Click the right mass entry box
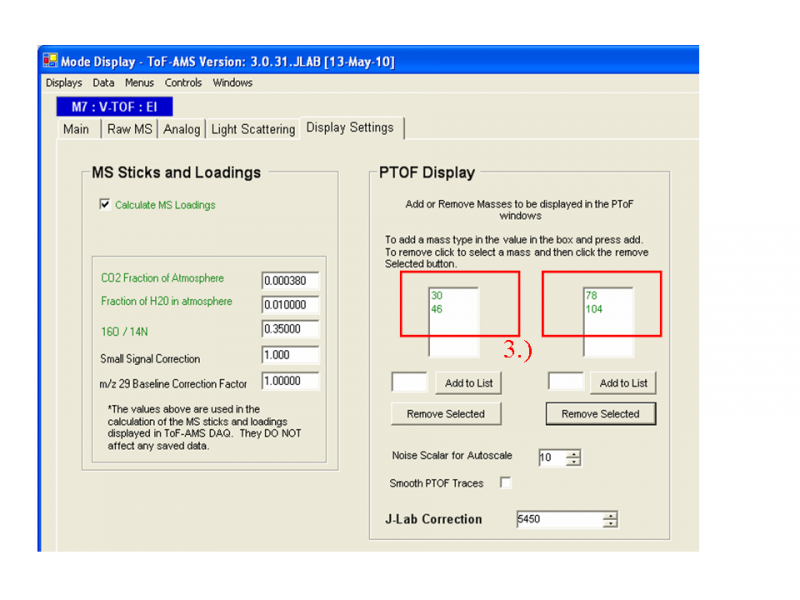This screenshot has height=600, width=800. (x=566, y=382)
